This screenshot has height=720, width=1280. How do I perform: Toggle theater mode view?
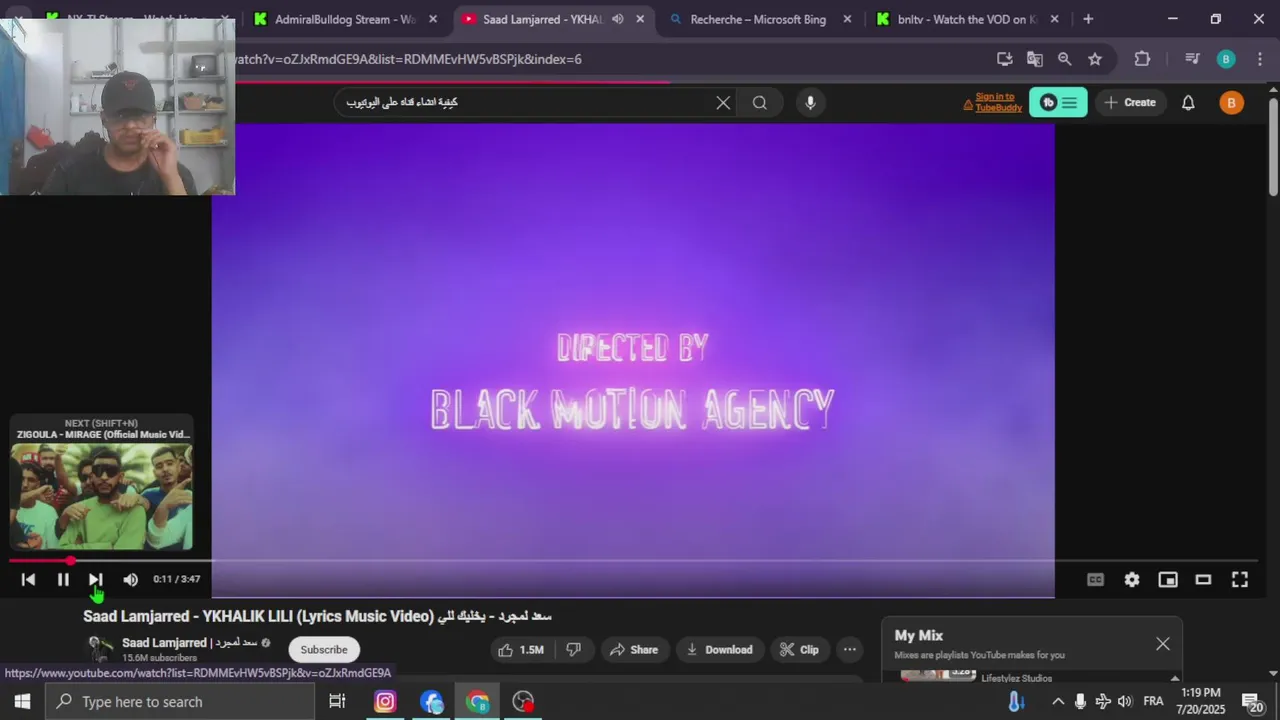pos(1203,579)
